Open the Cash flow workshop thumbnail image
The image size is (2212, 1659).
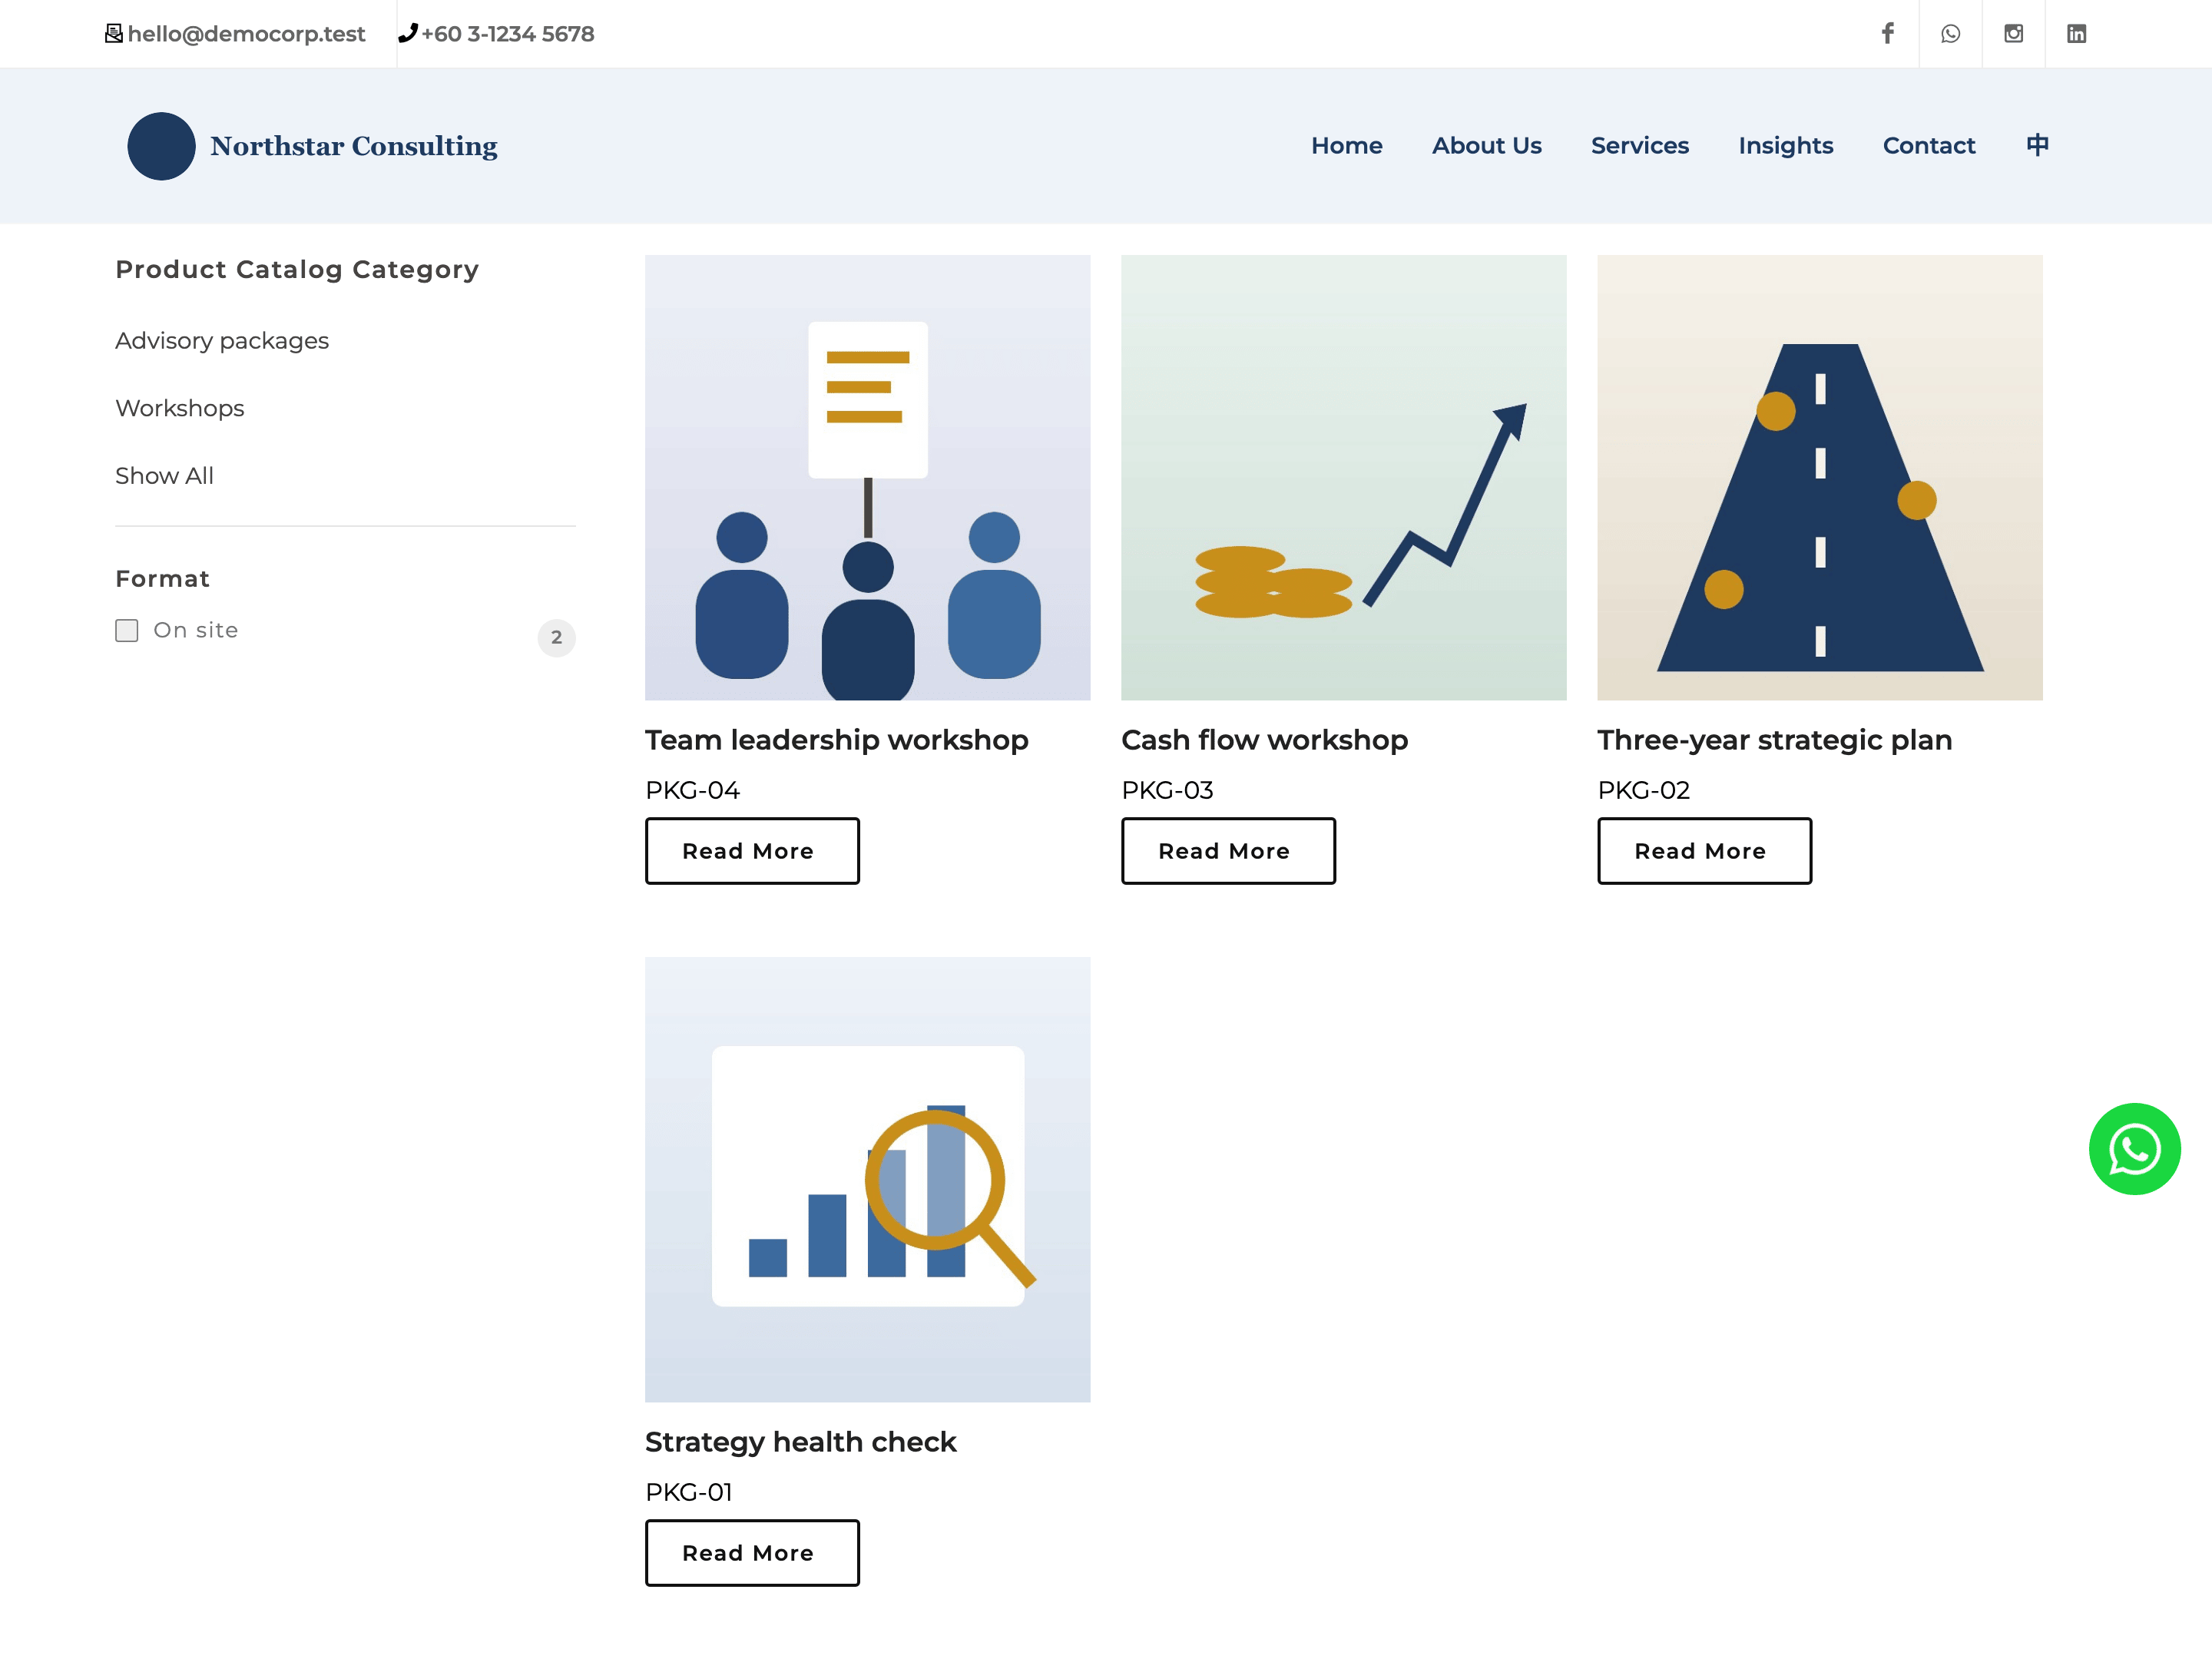[x=1343, y=478]
